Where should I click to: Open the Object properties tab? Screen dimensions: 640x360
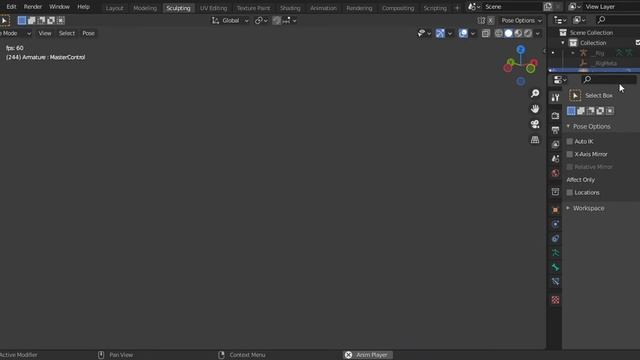click(555, 210)
